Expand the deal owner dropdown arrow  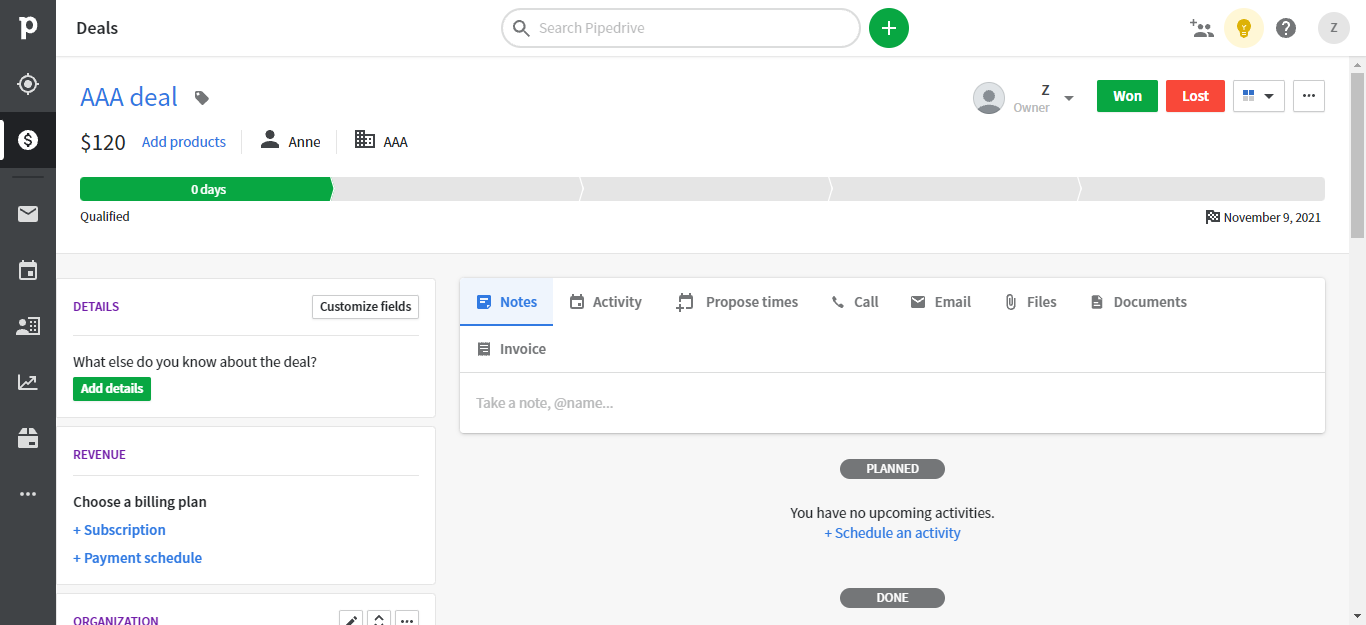[x=1069, y=96]
